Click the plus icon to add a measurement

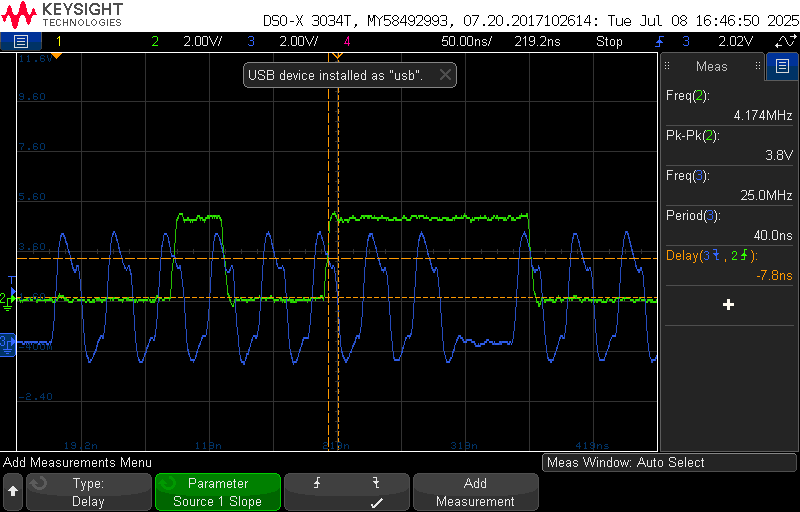728,304
